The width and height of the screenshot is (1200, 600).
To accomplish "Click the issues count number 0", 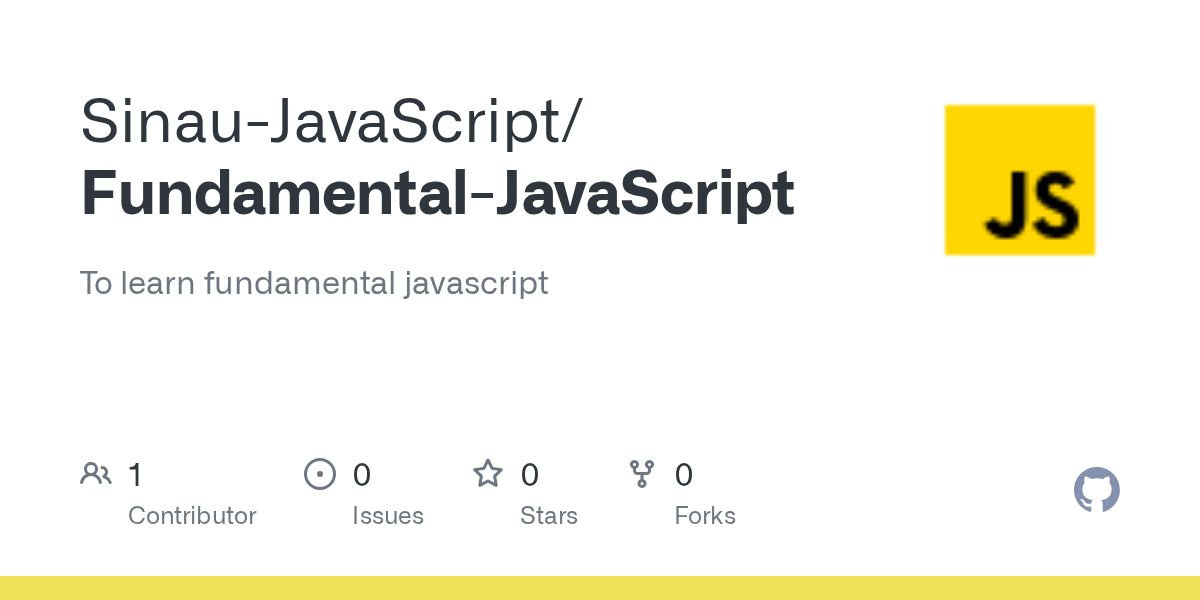I will pos(362,475).
